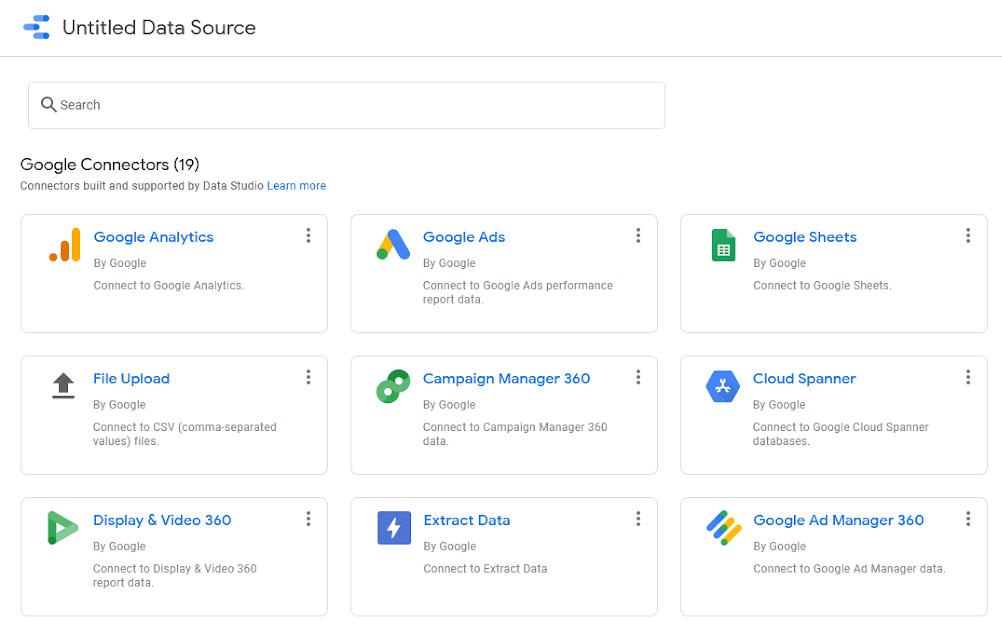Click the green Google Sheets icon
This screenshot has height=627, width=1002.
point(723,245)
